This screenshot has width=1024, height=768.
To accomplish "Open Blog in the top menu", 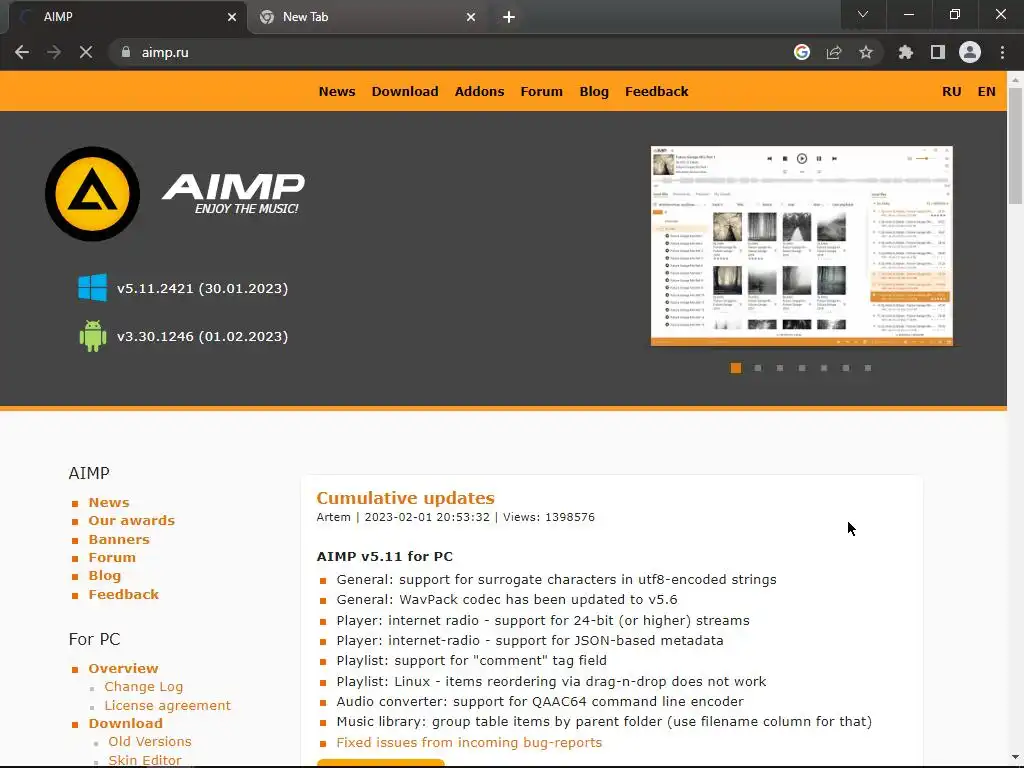I will 594,91.
